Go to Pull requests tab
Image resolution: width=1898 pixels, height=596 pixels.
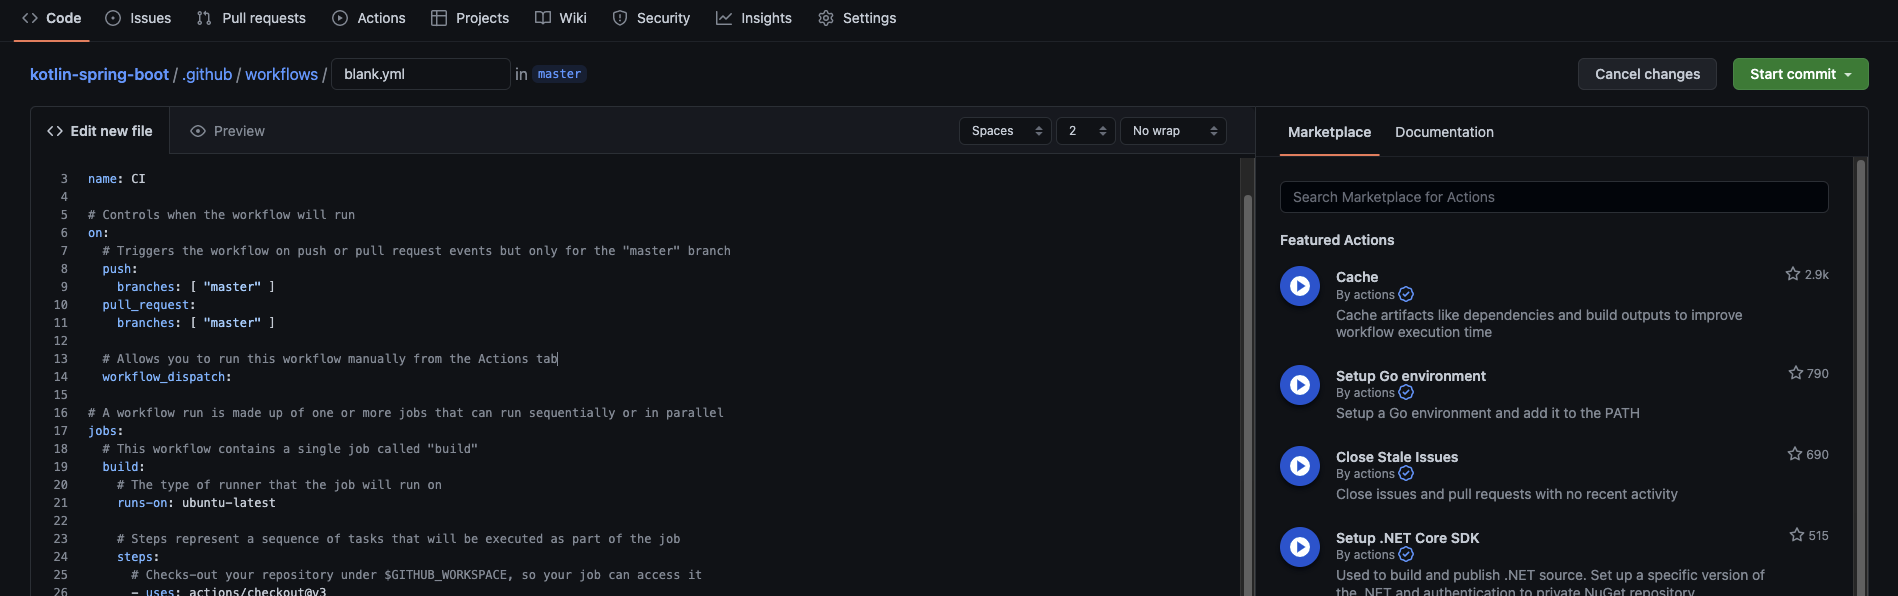click(x=251, y=18)
